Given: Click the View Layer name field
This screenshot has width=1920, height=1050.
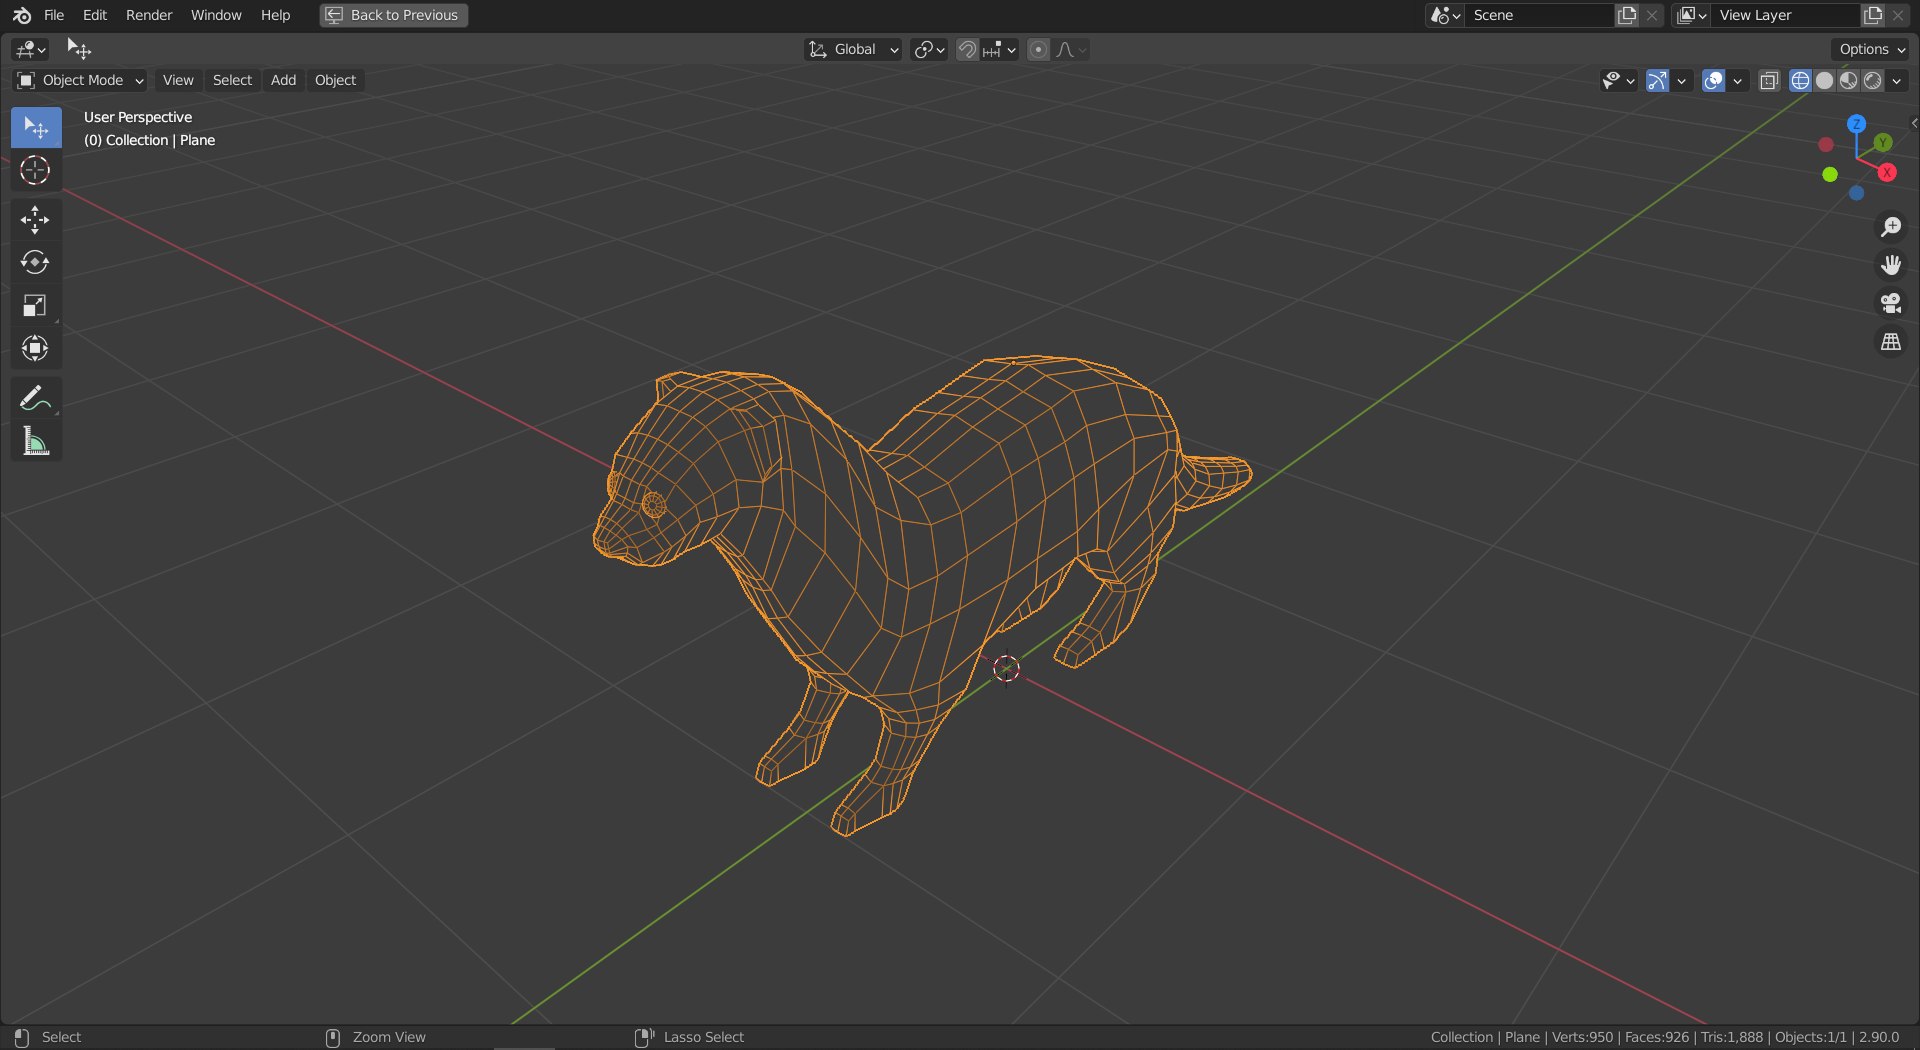Looking at the screenshot, I should 1785,15.
